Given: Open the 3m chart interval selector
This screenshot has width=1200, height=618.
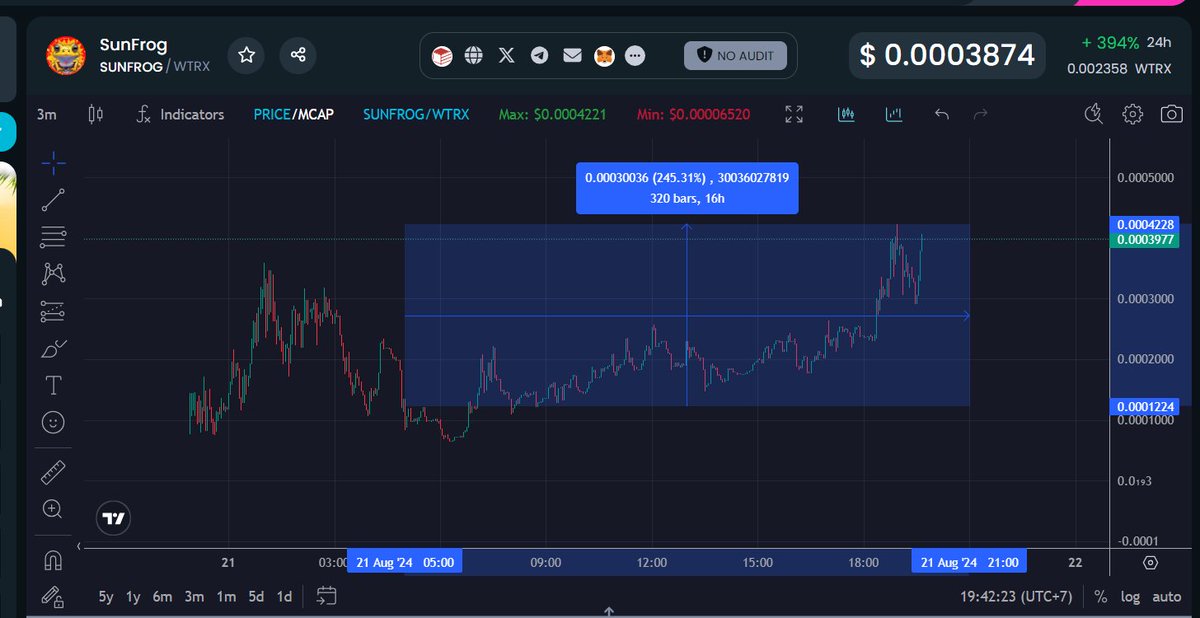Looking at the screenshot, I should point(46,114).
